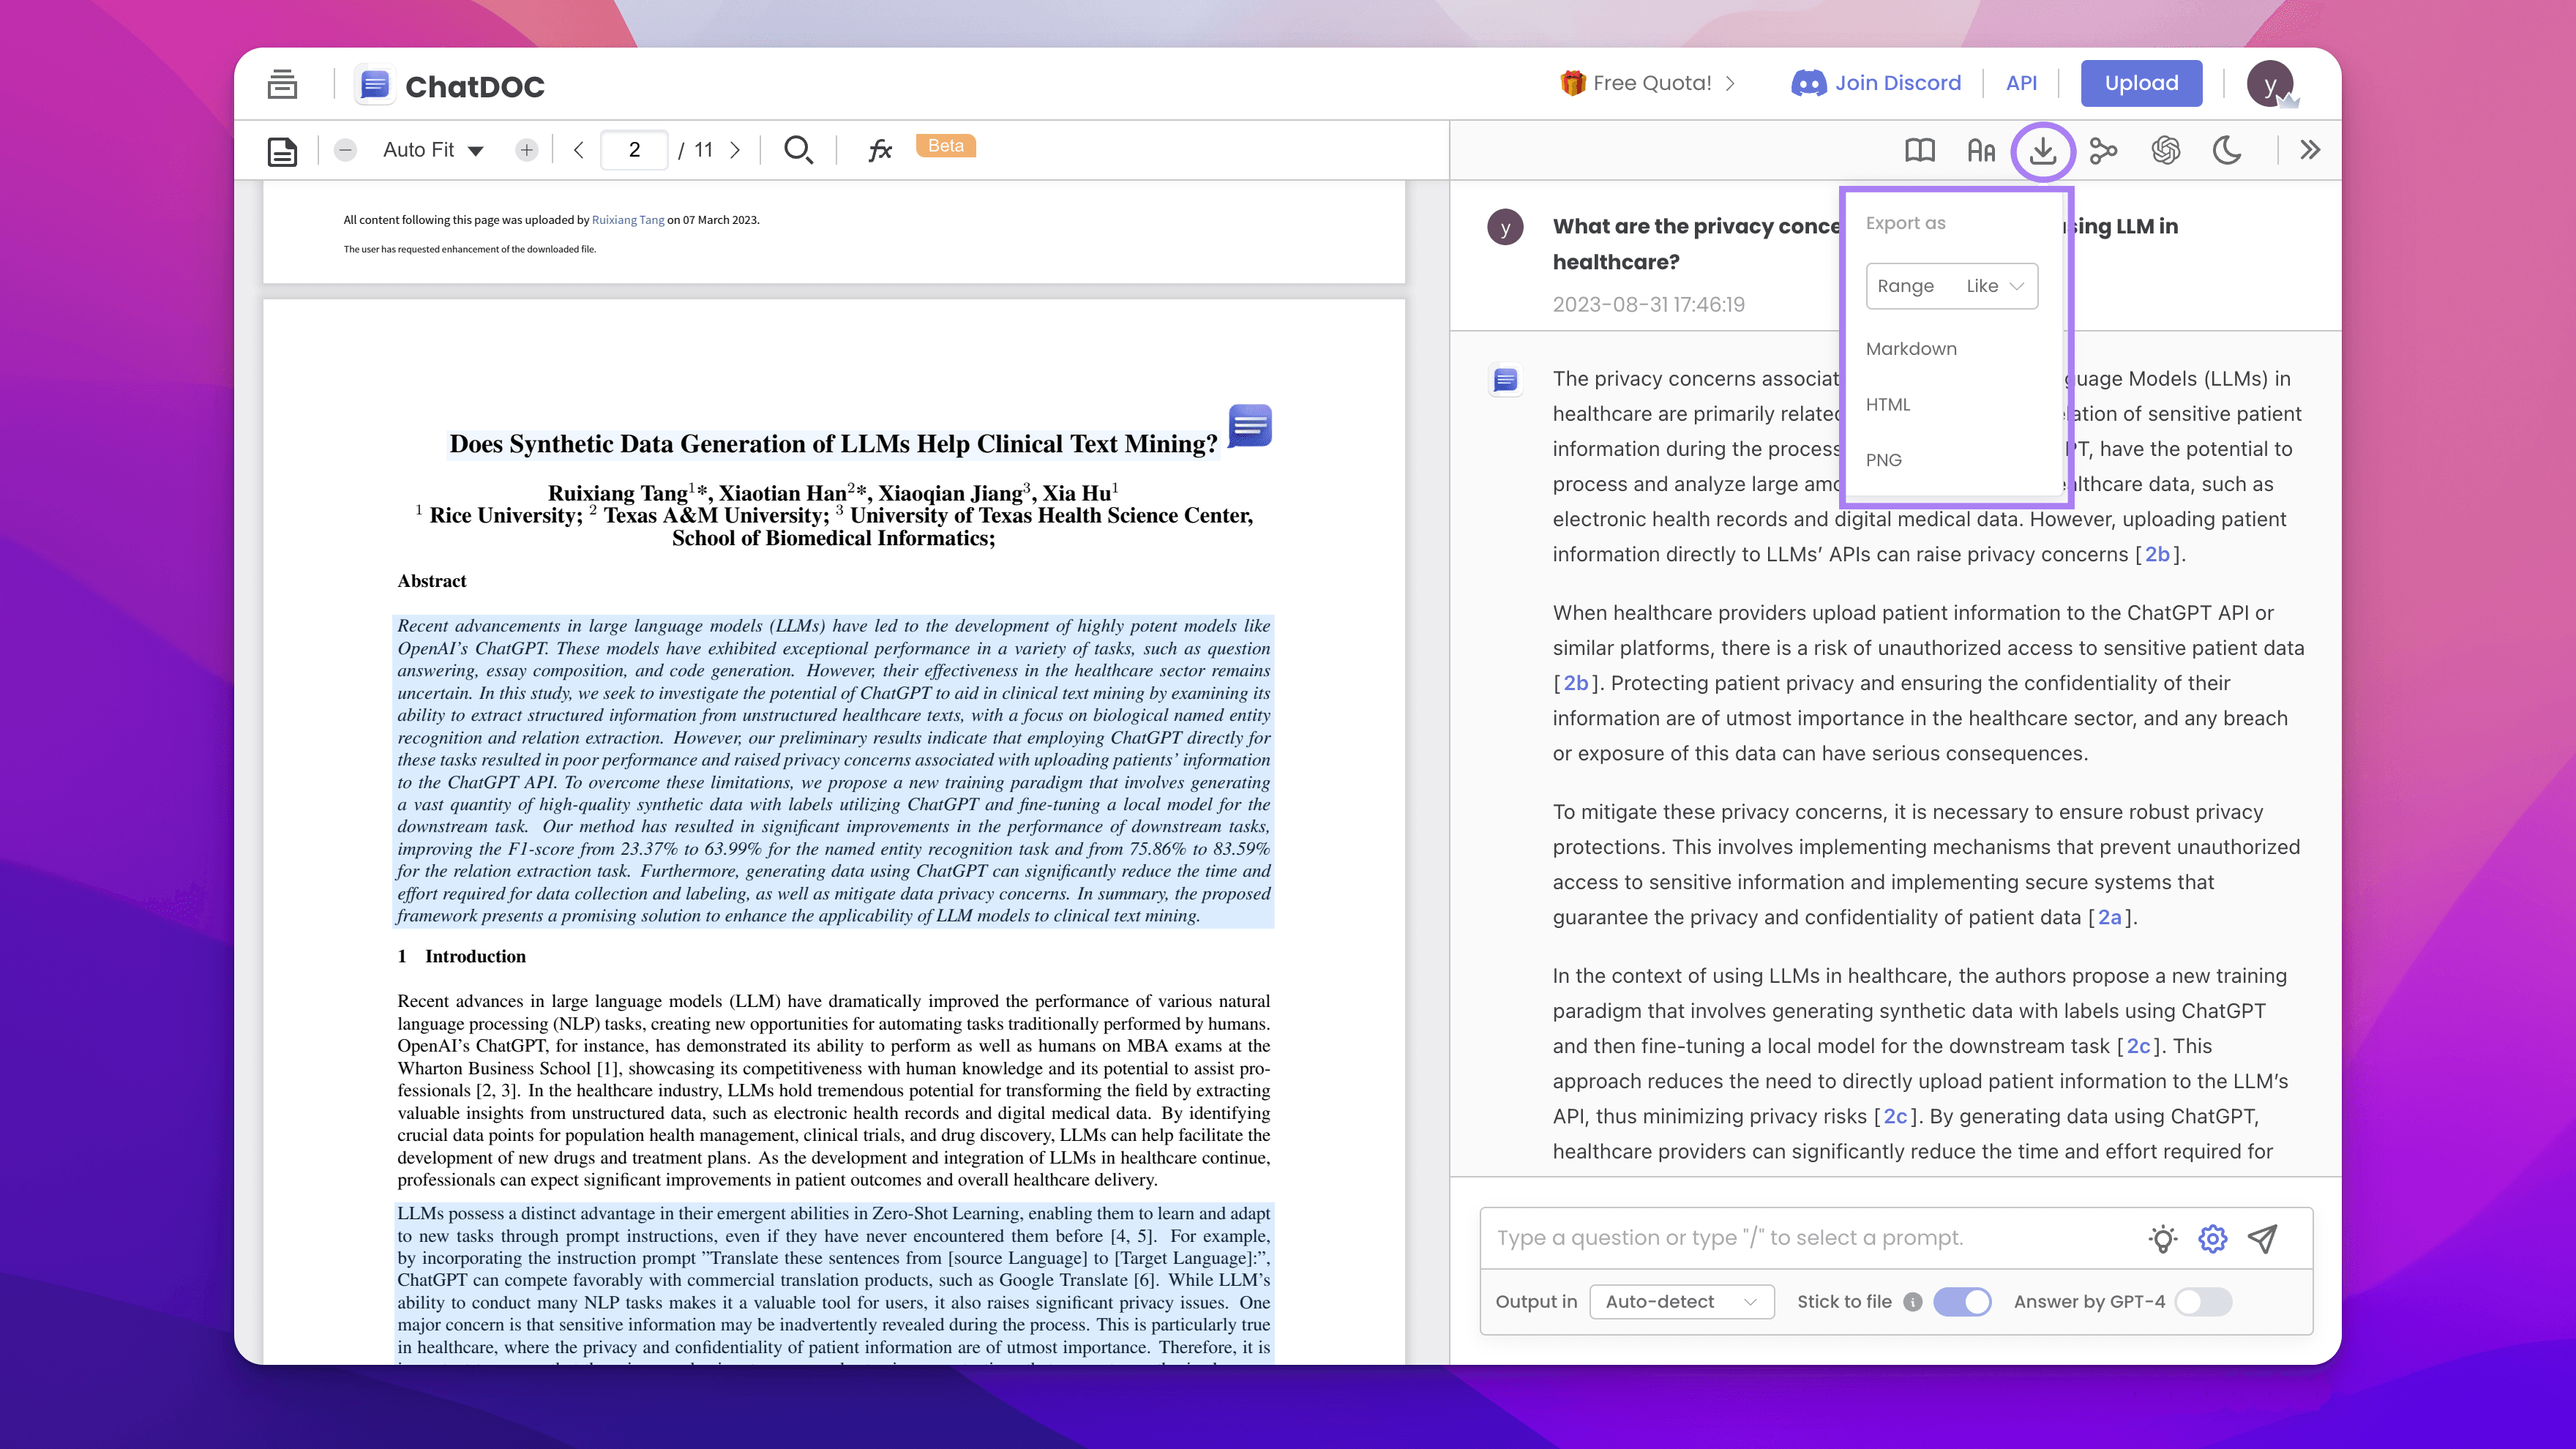Screen dimensions: 2576x1449
Task: Toggle the Stick to file switch
Action: coord(1962,1302)
